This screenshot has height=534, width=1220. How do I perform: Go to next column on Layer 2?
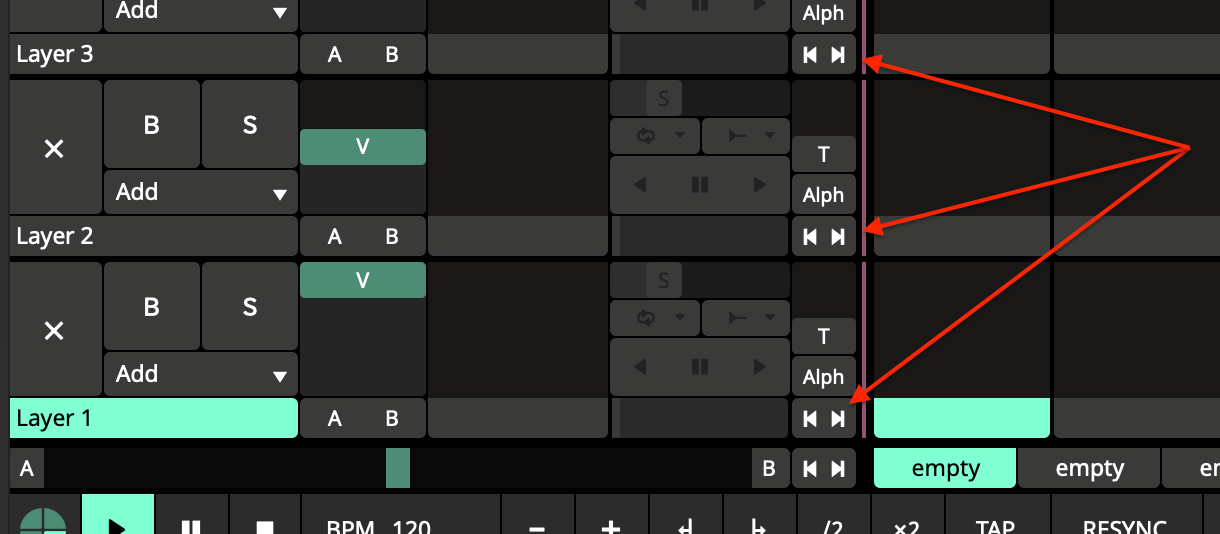[838, 236]
